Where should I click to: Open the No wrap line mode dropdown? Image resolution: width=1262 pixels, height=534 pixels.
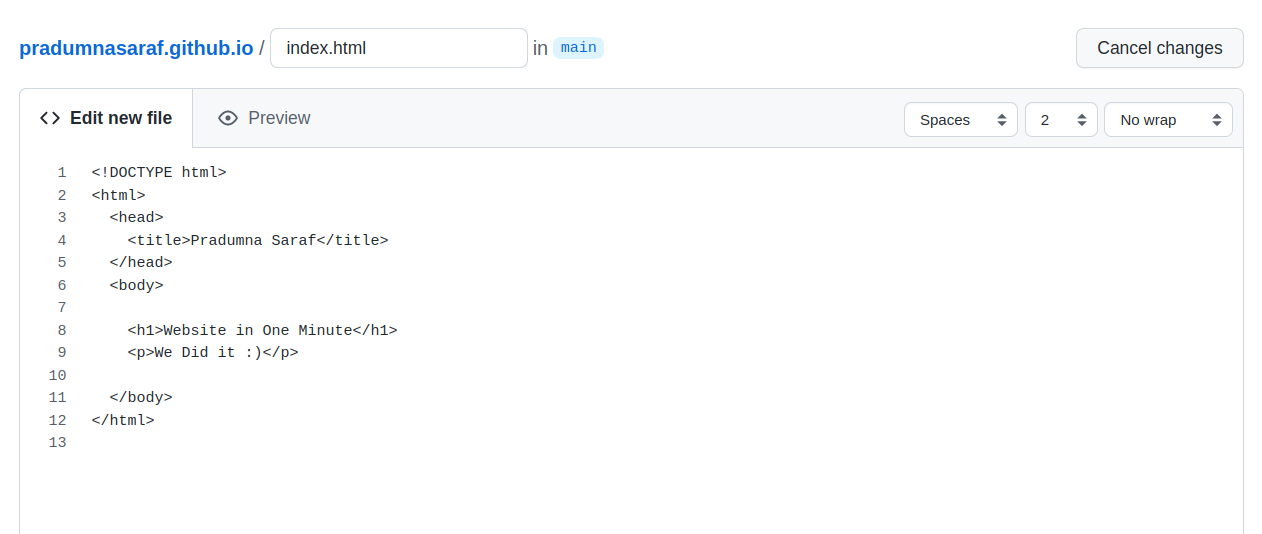1168,120
